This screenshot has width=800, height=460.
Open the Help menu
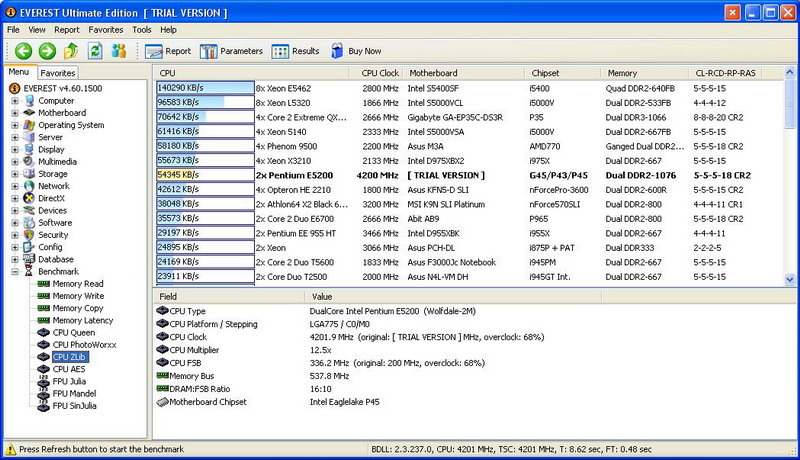(x=168, y=30)
